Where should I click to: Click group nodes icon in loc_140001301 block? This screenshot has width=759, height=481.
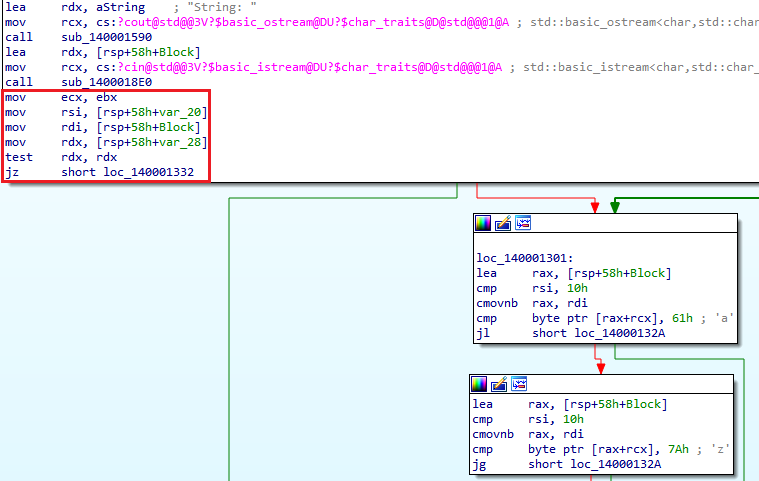pos(523,222)
